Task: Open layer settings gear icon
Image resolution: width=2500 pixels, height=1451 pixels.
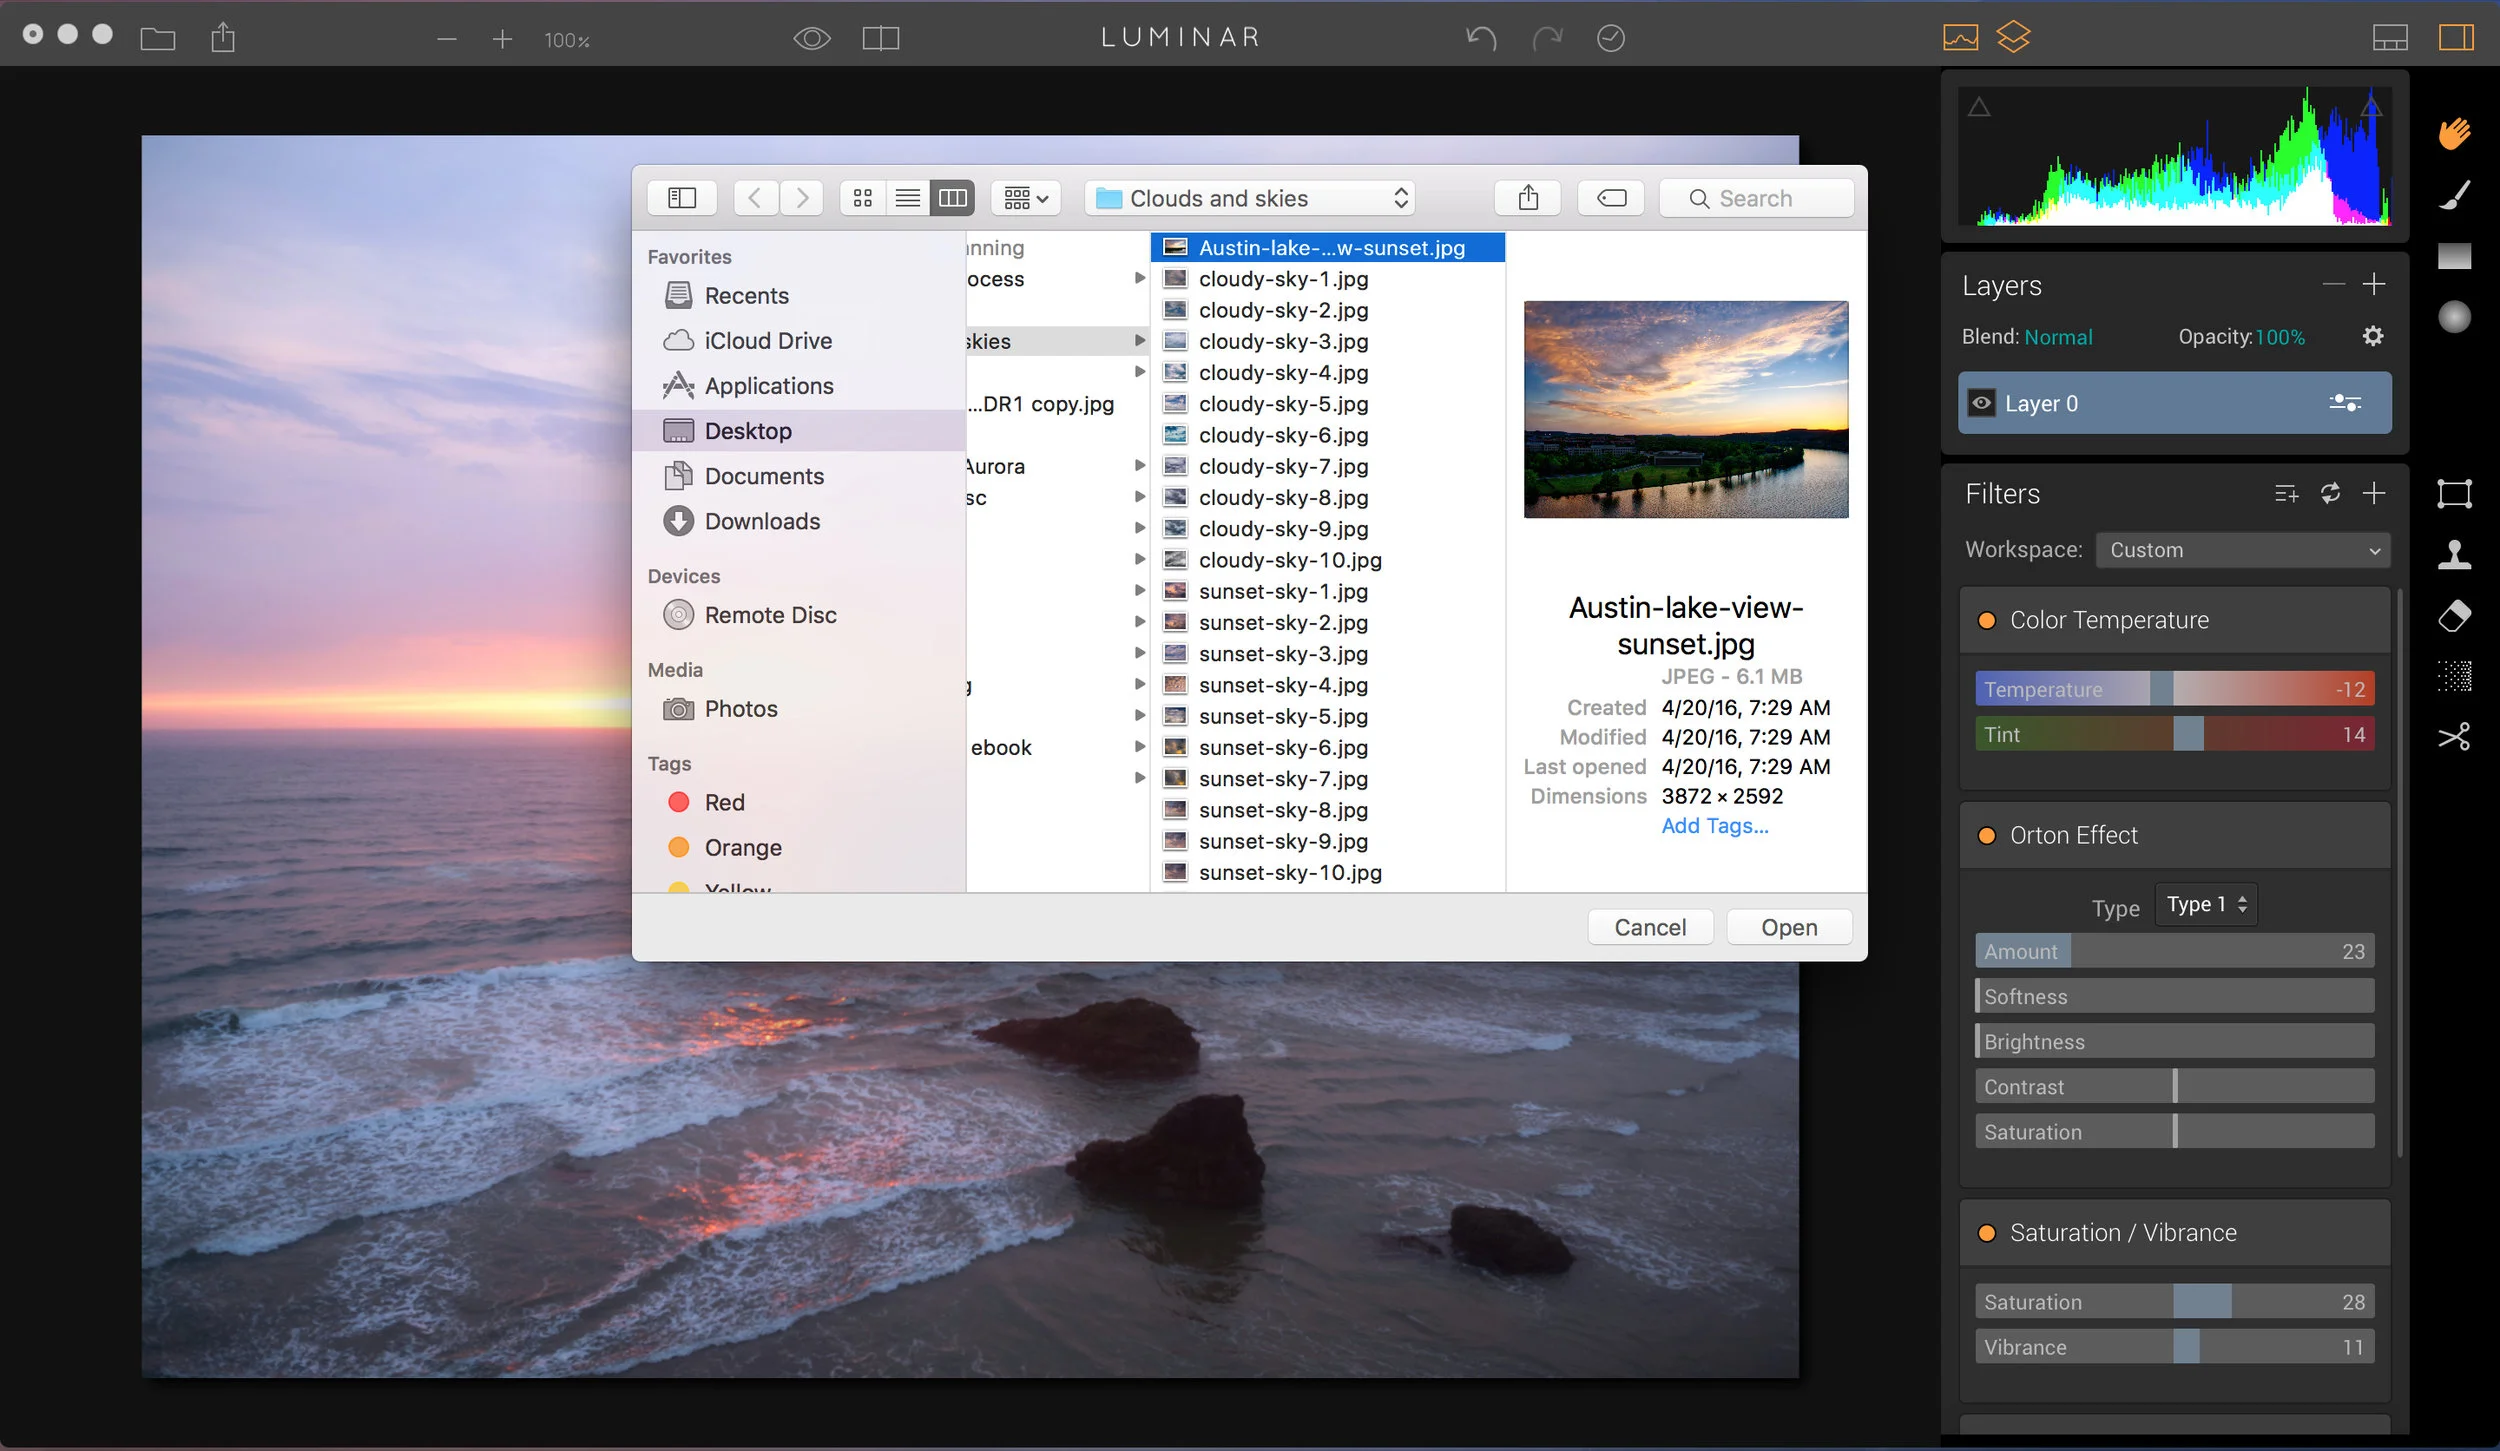Action: tap(2373, 336)
